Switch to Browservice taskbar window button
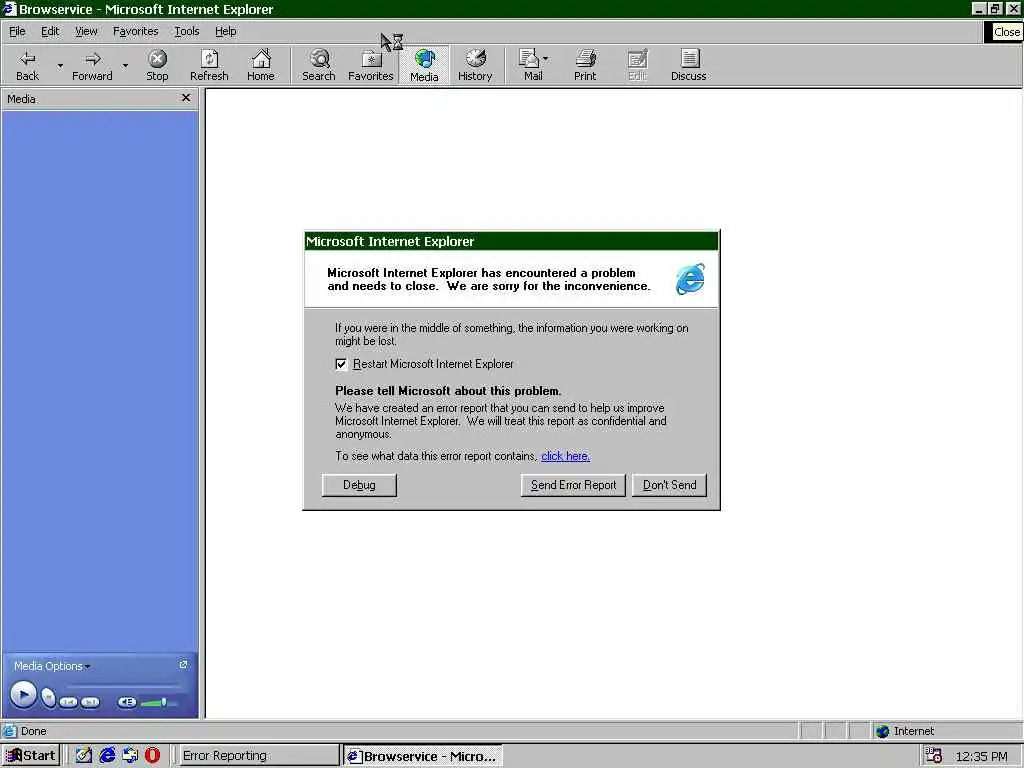1024x768 pixels. [423, 756]
